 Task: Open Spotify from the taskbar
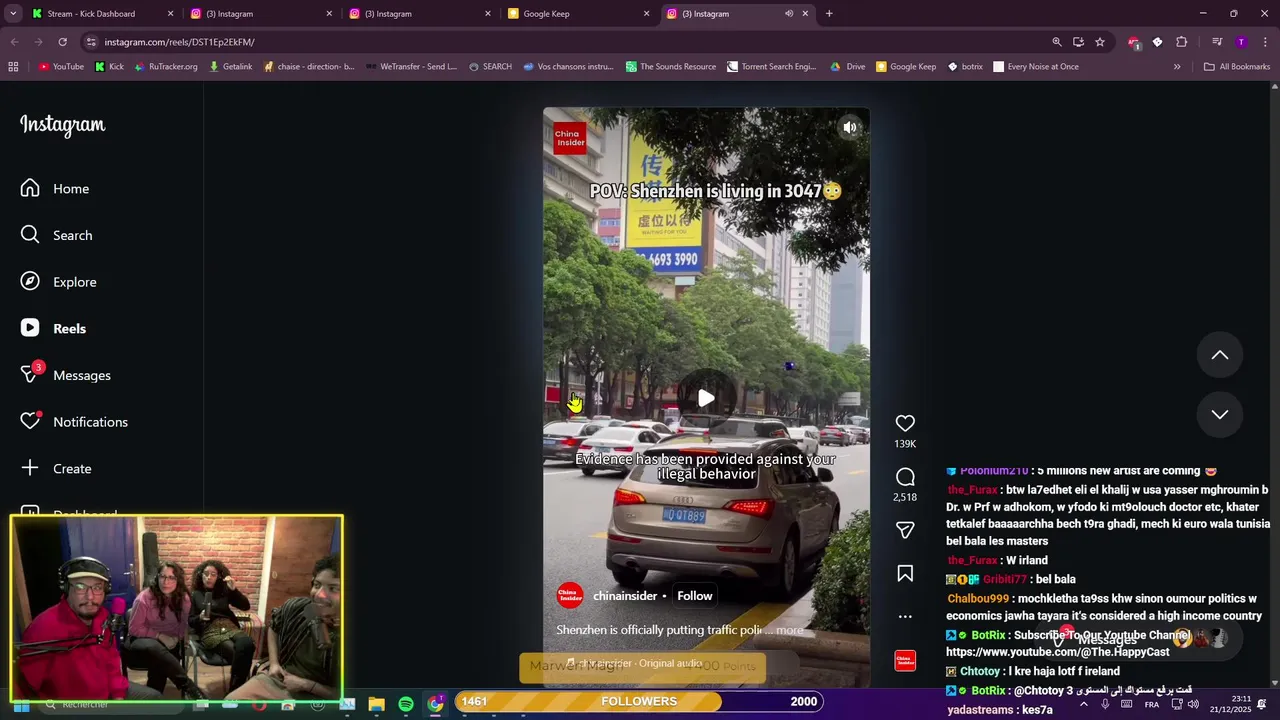pyautogui.click(x=406, y=704)
